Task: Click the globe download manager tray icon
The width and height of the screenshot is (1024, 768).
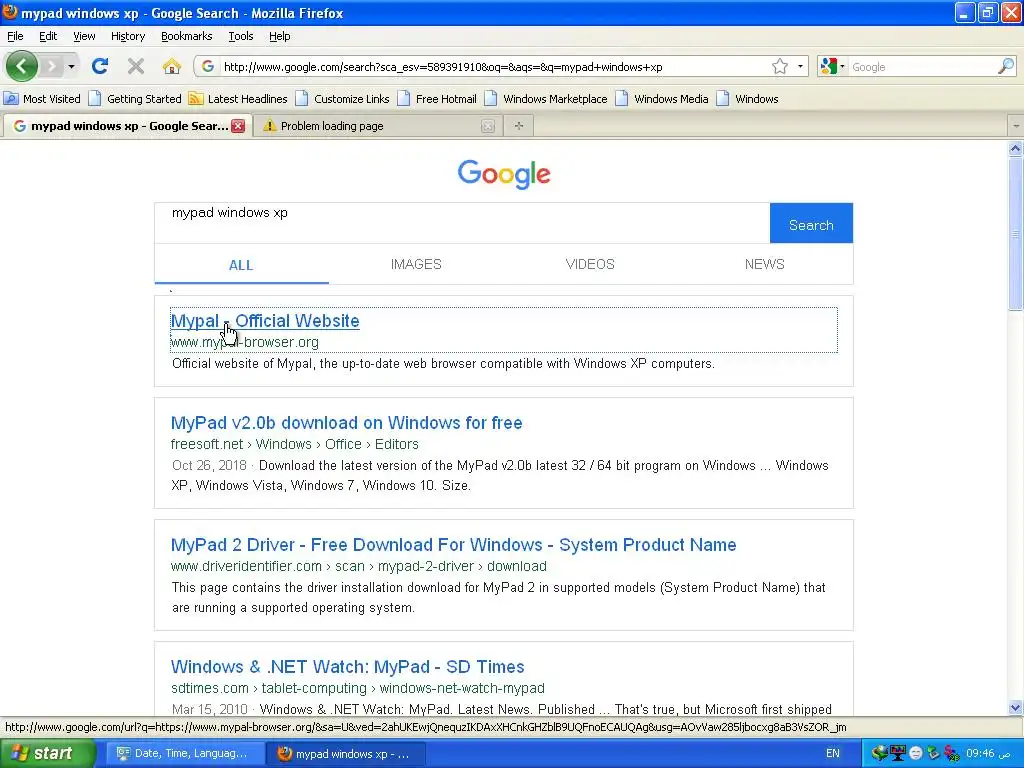Action: [879, 753]
